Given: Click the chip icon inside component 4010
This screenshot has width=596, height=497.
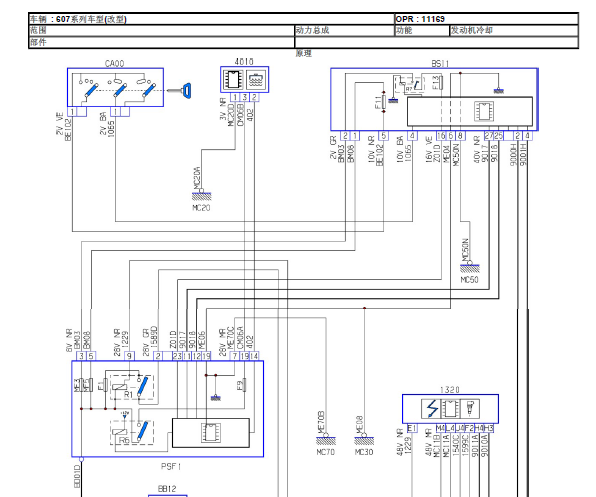Looking at the screenshot, I should tap(233, 79).
